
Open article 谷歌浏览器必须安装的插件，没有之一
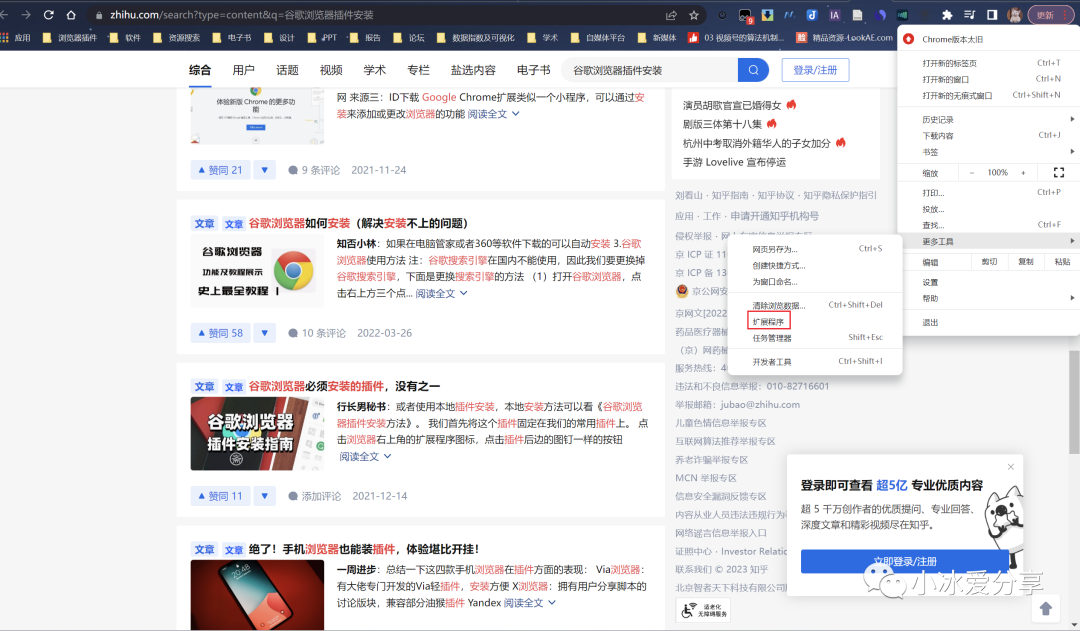pos(344,386)
